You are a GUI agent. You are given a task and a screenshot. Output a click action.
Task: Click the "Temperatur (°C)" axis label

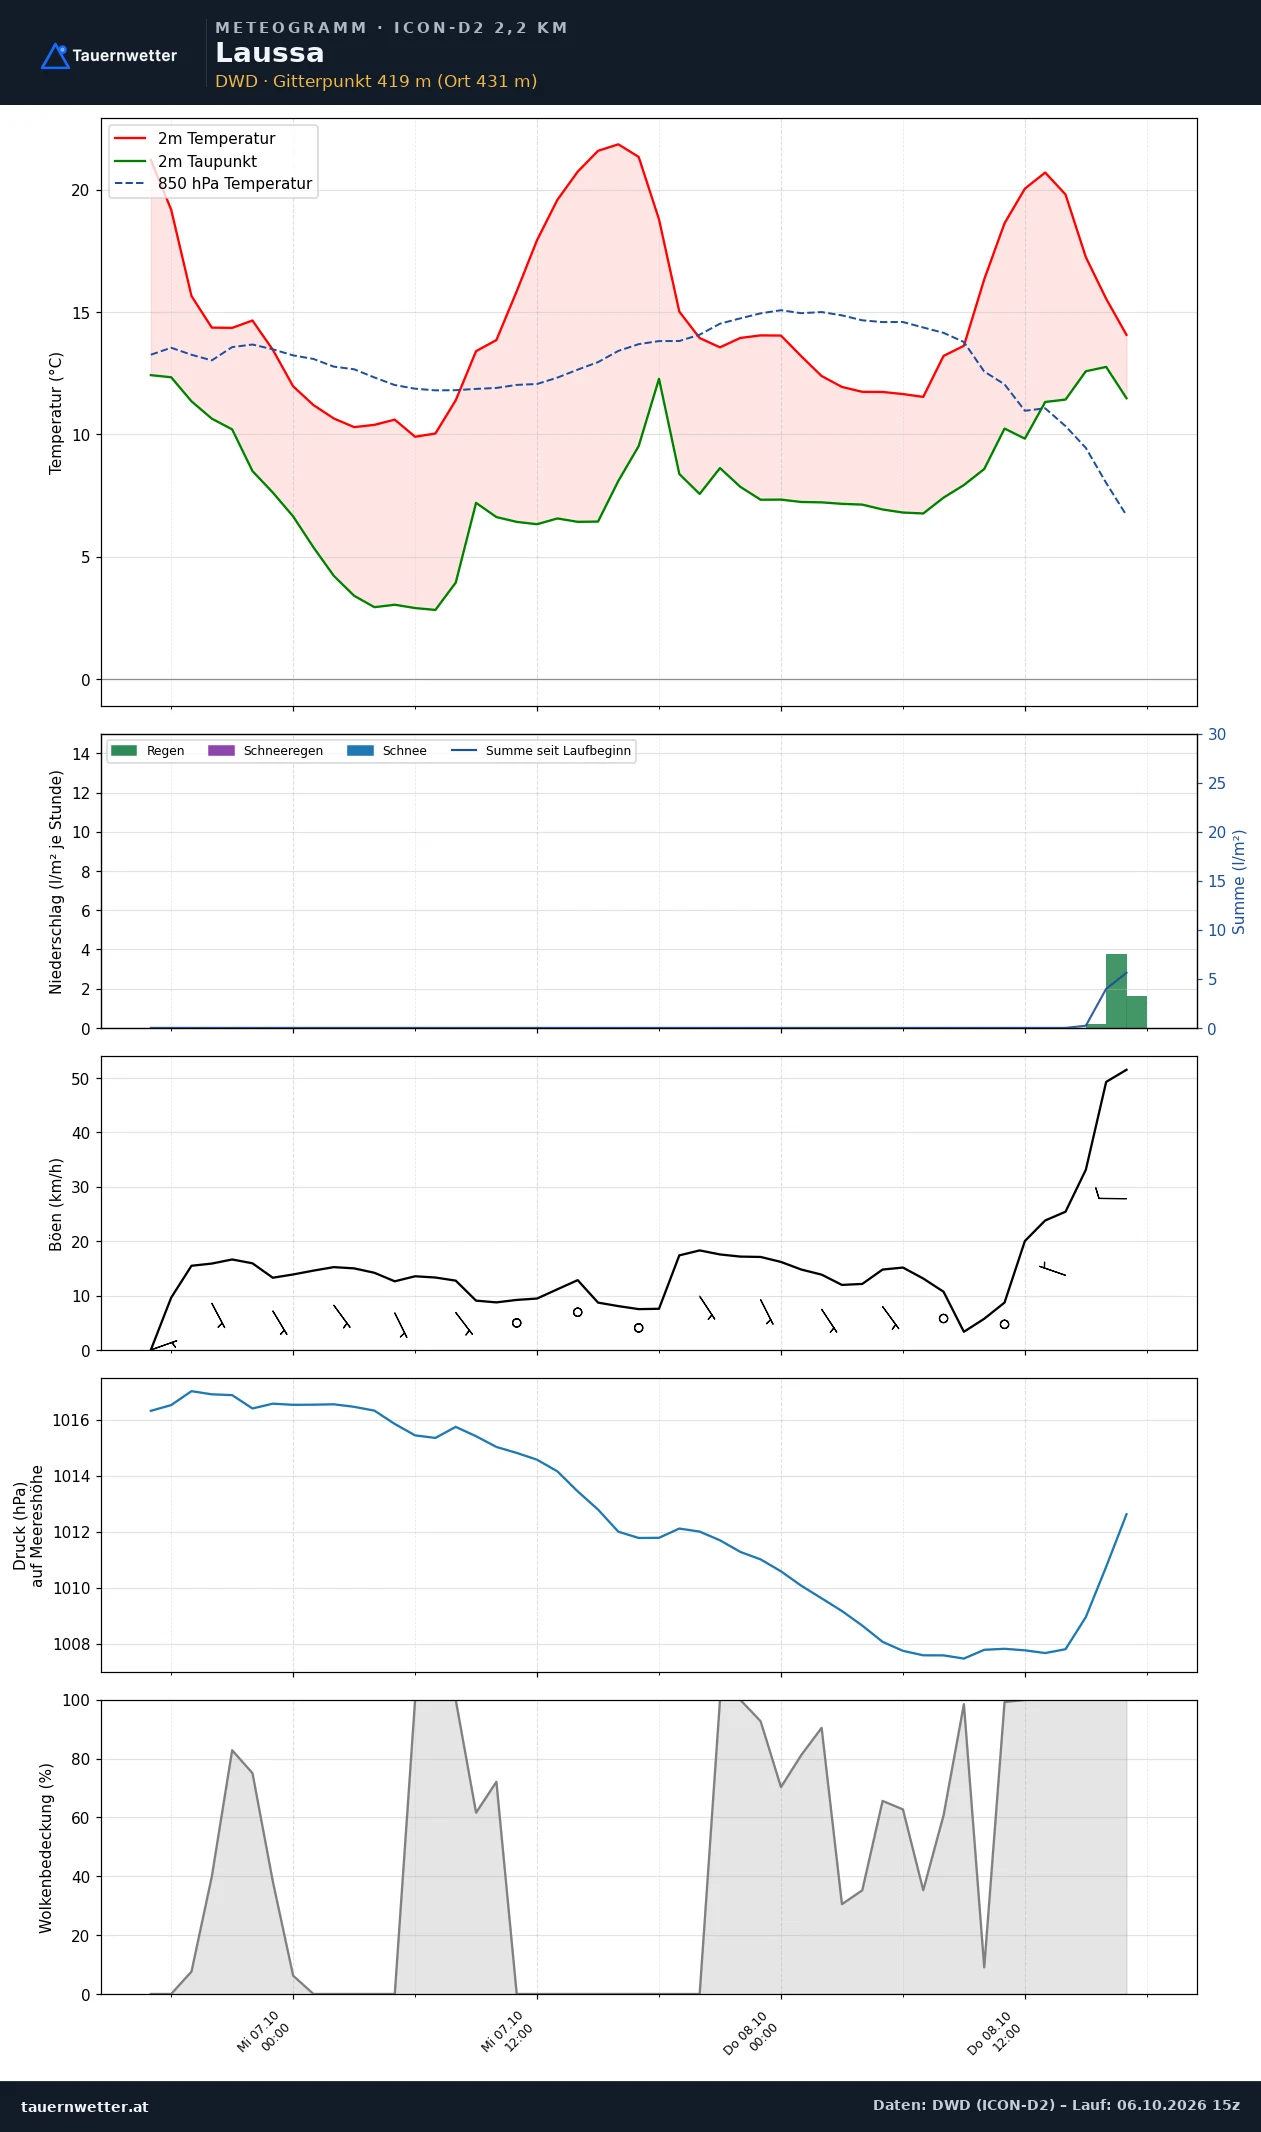(x=56, y=413)
